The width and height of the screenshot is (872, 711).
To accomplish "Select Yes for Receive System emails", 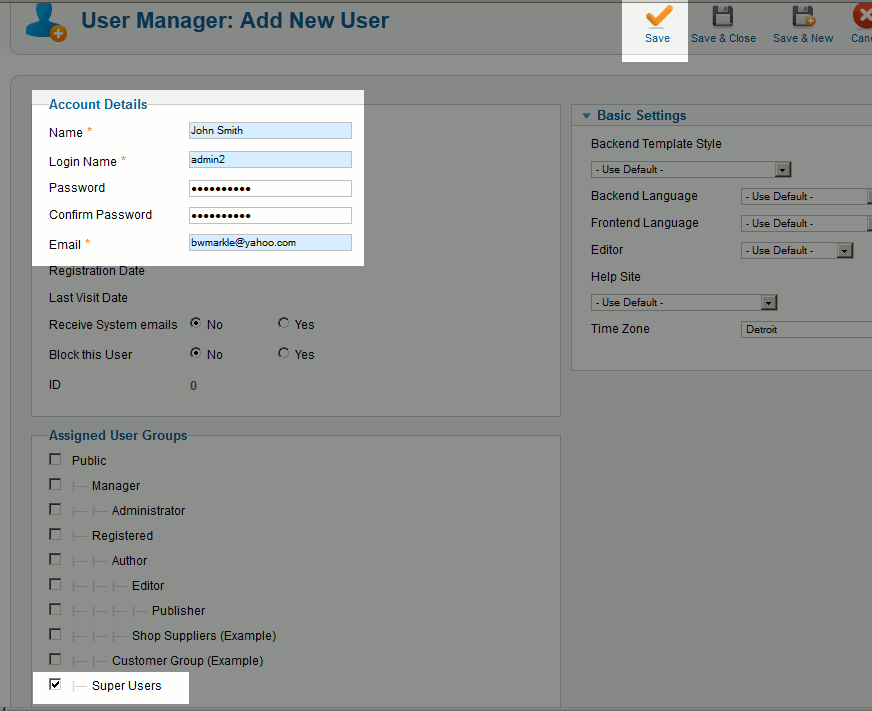I will click(x=284, y=324).
